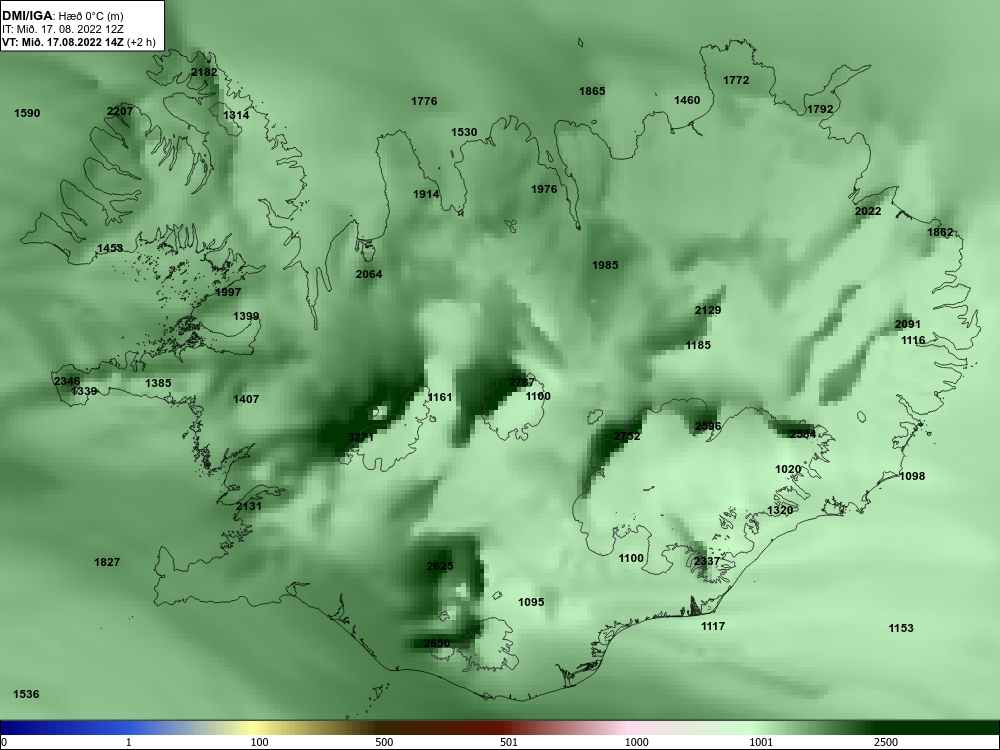Click the DMI/IGA title in the legend box
This screenshot has height=750, width=1000.
pos(26,16)
